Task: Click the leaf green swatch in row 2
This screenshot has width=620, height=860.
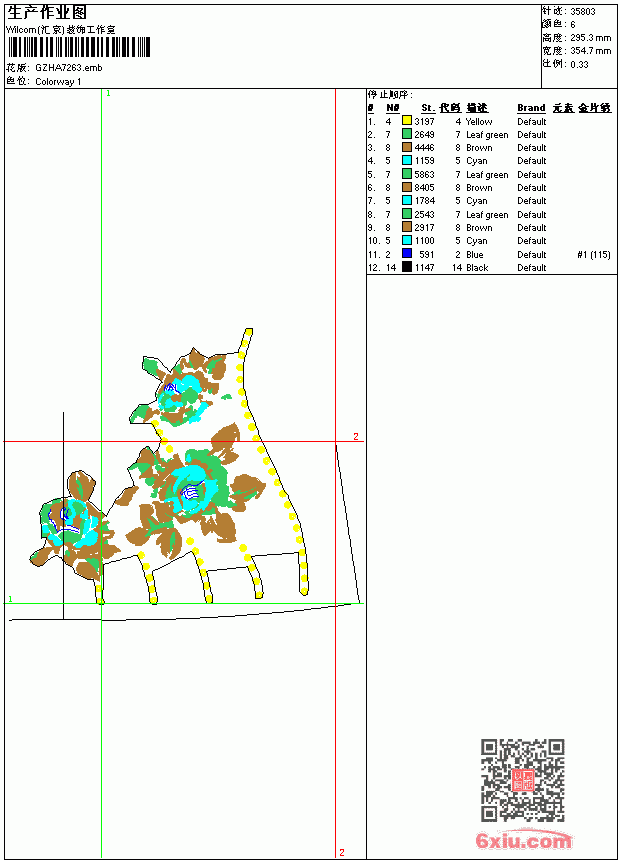Action: click(407, 134)
